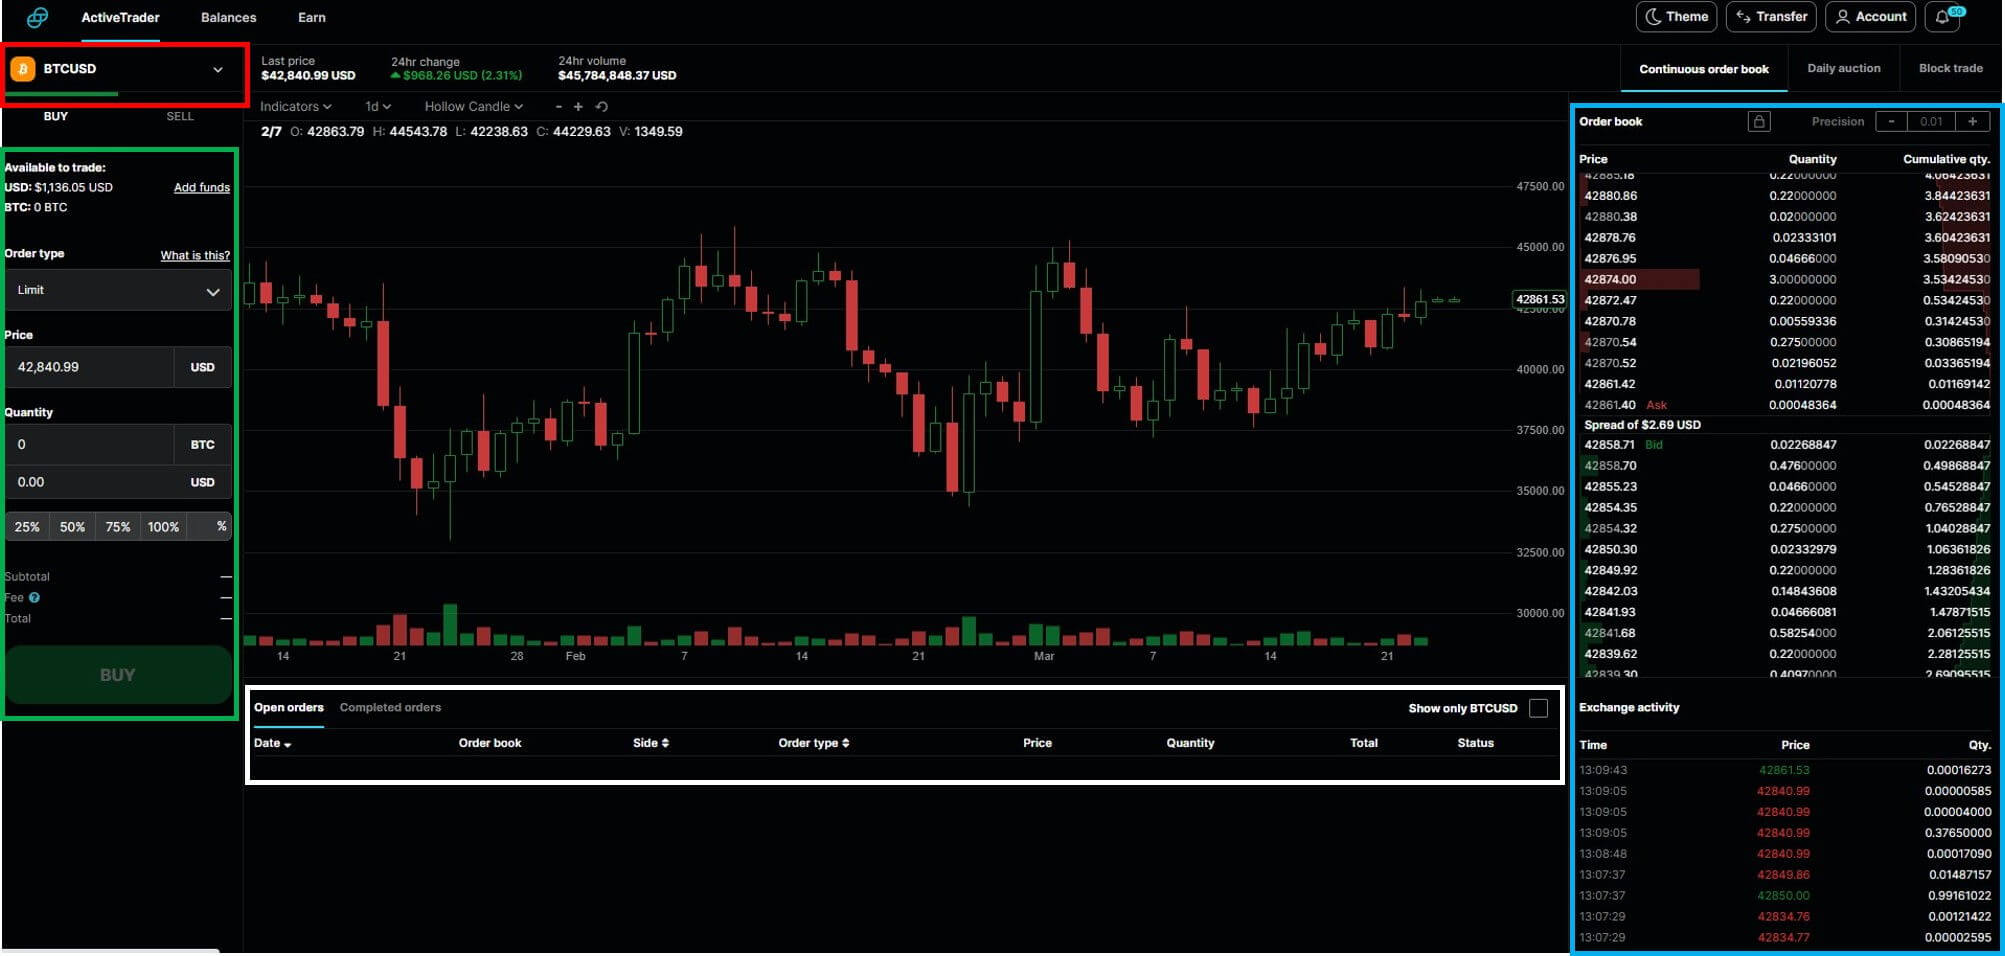Switch the order panel to SELL
Viewport: 2005px width, 956px height.
179,116
